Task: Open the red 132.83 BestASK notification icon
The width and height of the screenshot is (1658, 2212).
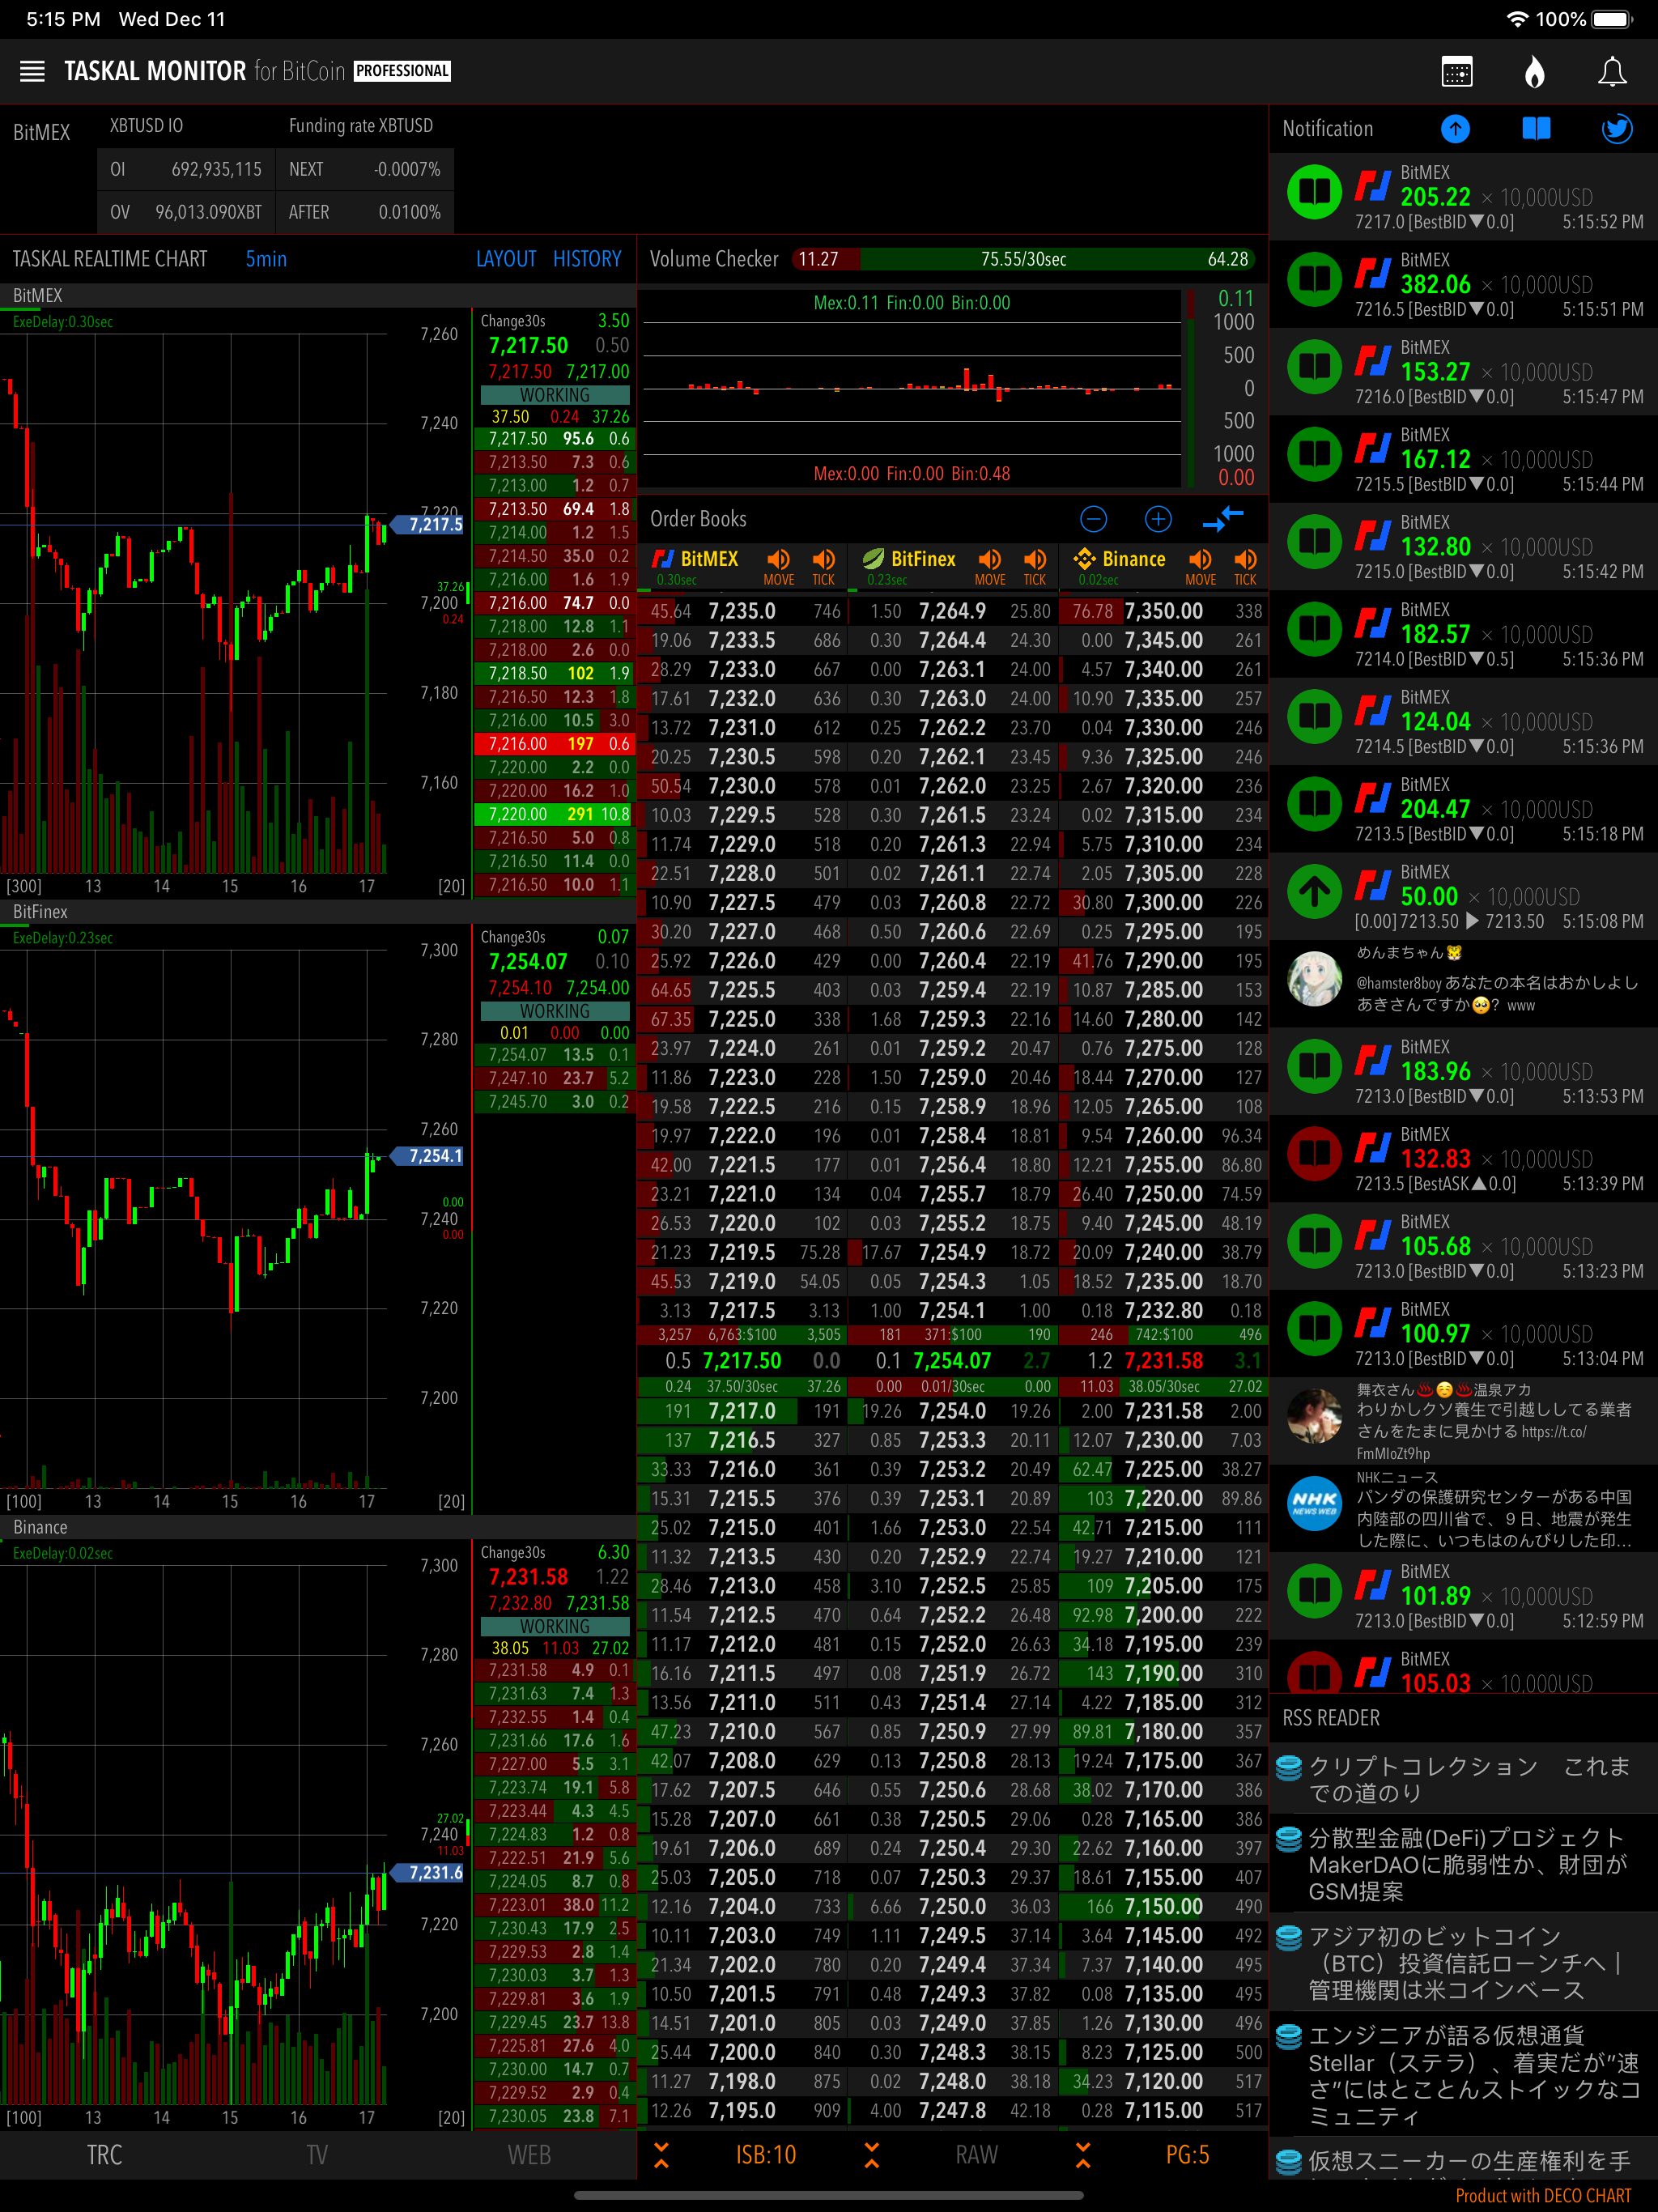Action: [x=1314, y=1154]
